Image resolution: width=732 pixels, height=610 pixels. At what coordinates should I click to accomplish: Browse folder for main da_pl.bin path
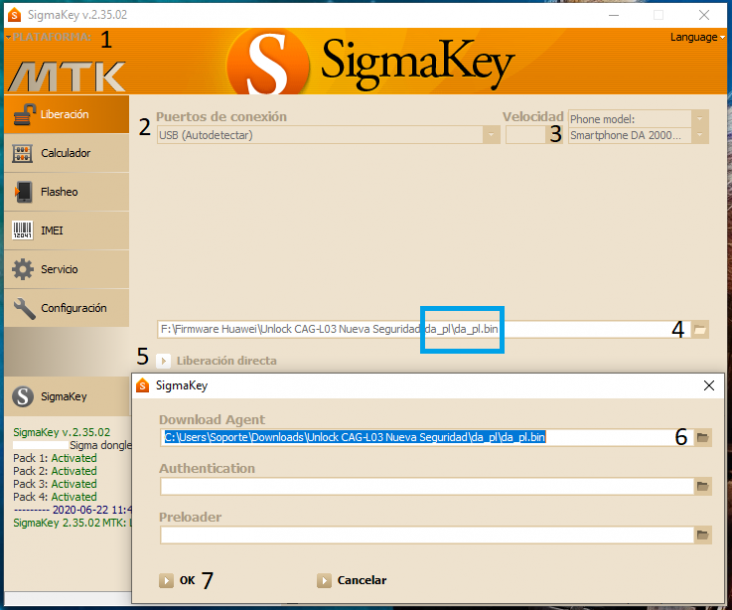(x=699, y=330)
